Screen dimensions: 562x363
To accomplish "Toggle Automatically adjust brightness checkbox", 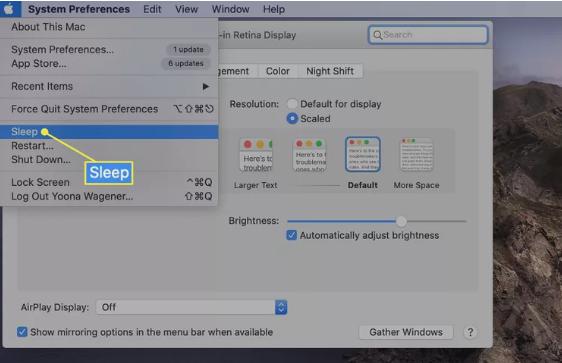I will pos(291,235).
